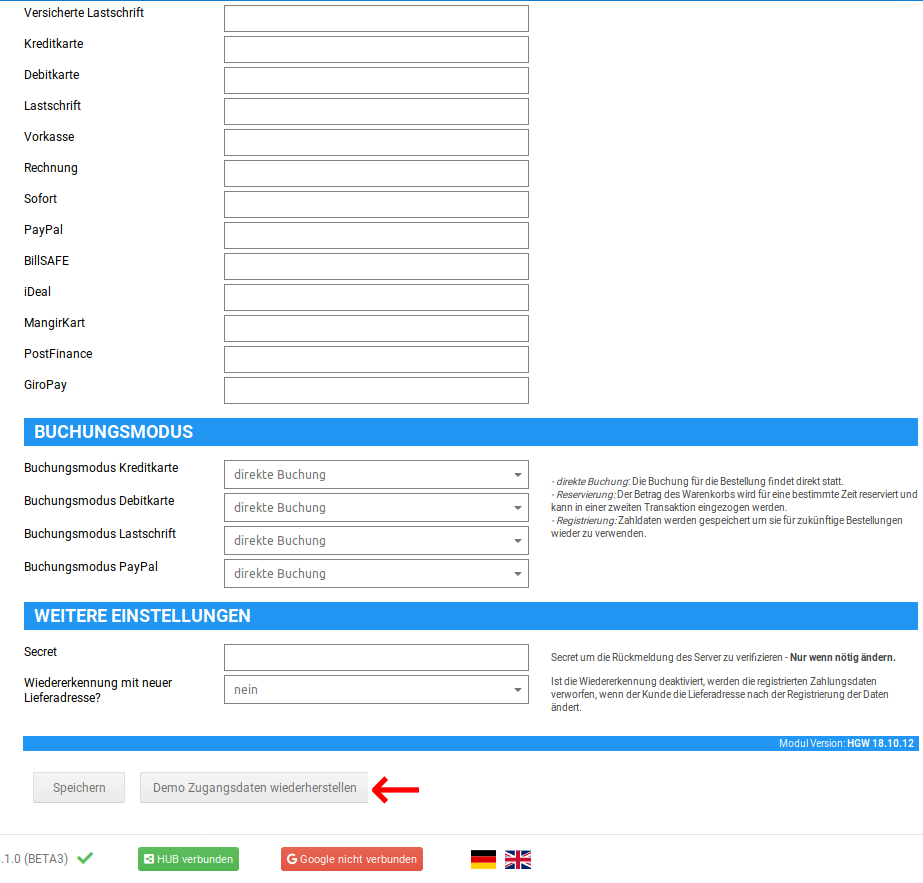Select the PayPal channel text field
The image size is (923, 883).
[376, 236]
